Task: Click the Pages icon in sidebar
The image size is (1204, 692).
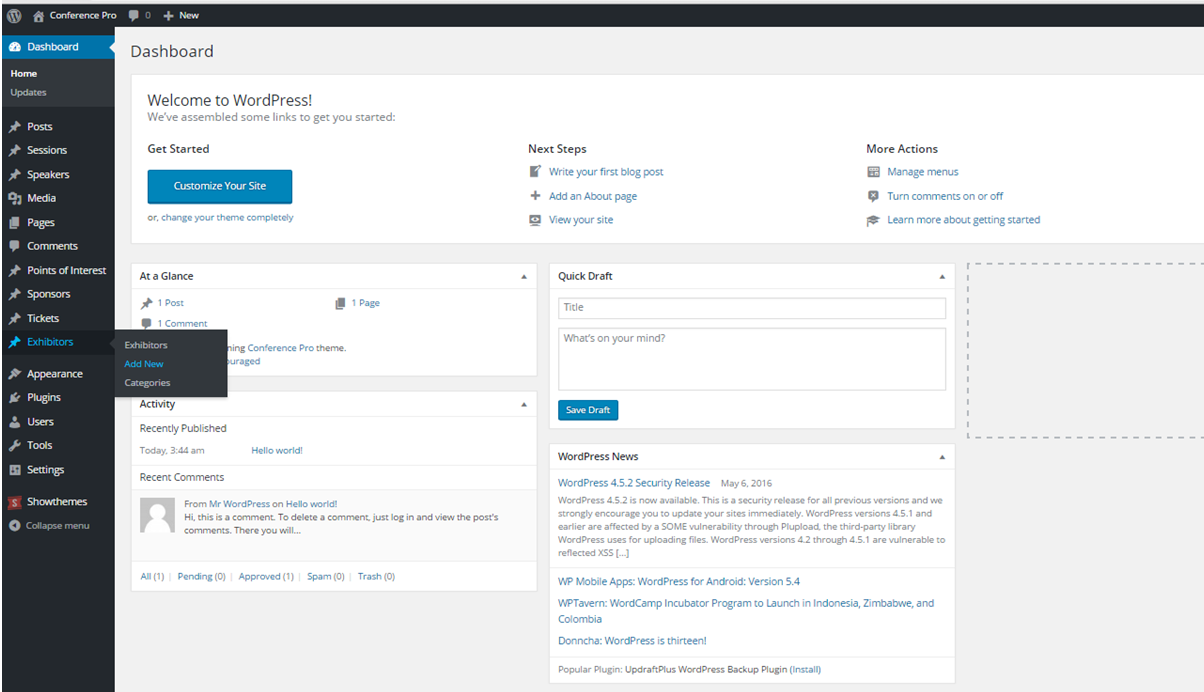Action: point(14,222)
